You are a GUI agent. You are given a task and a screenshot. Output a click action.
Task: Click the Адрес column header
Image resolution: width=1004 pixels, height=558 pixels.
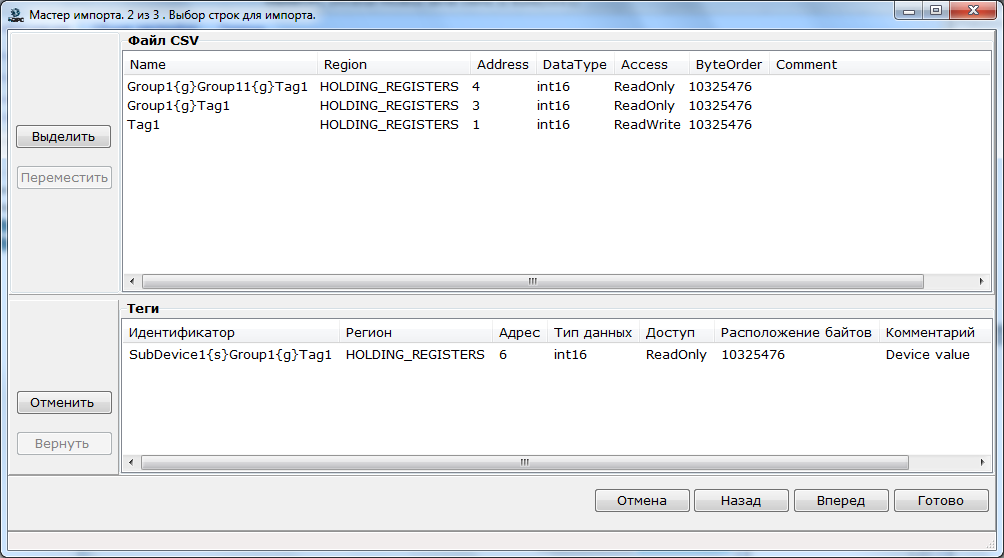(x=519, y=332)
